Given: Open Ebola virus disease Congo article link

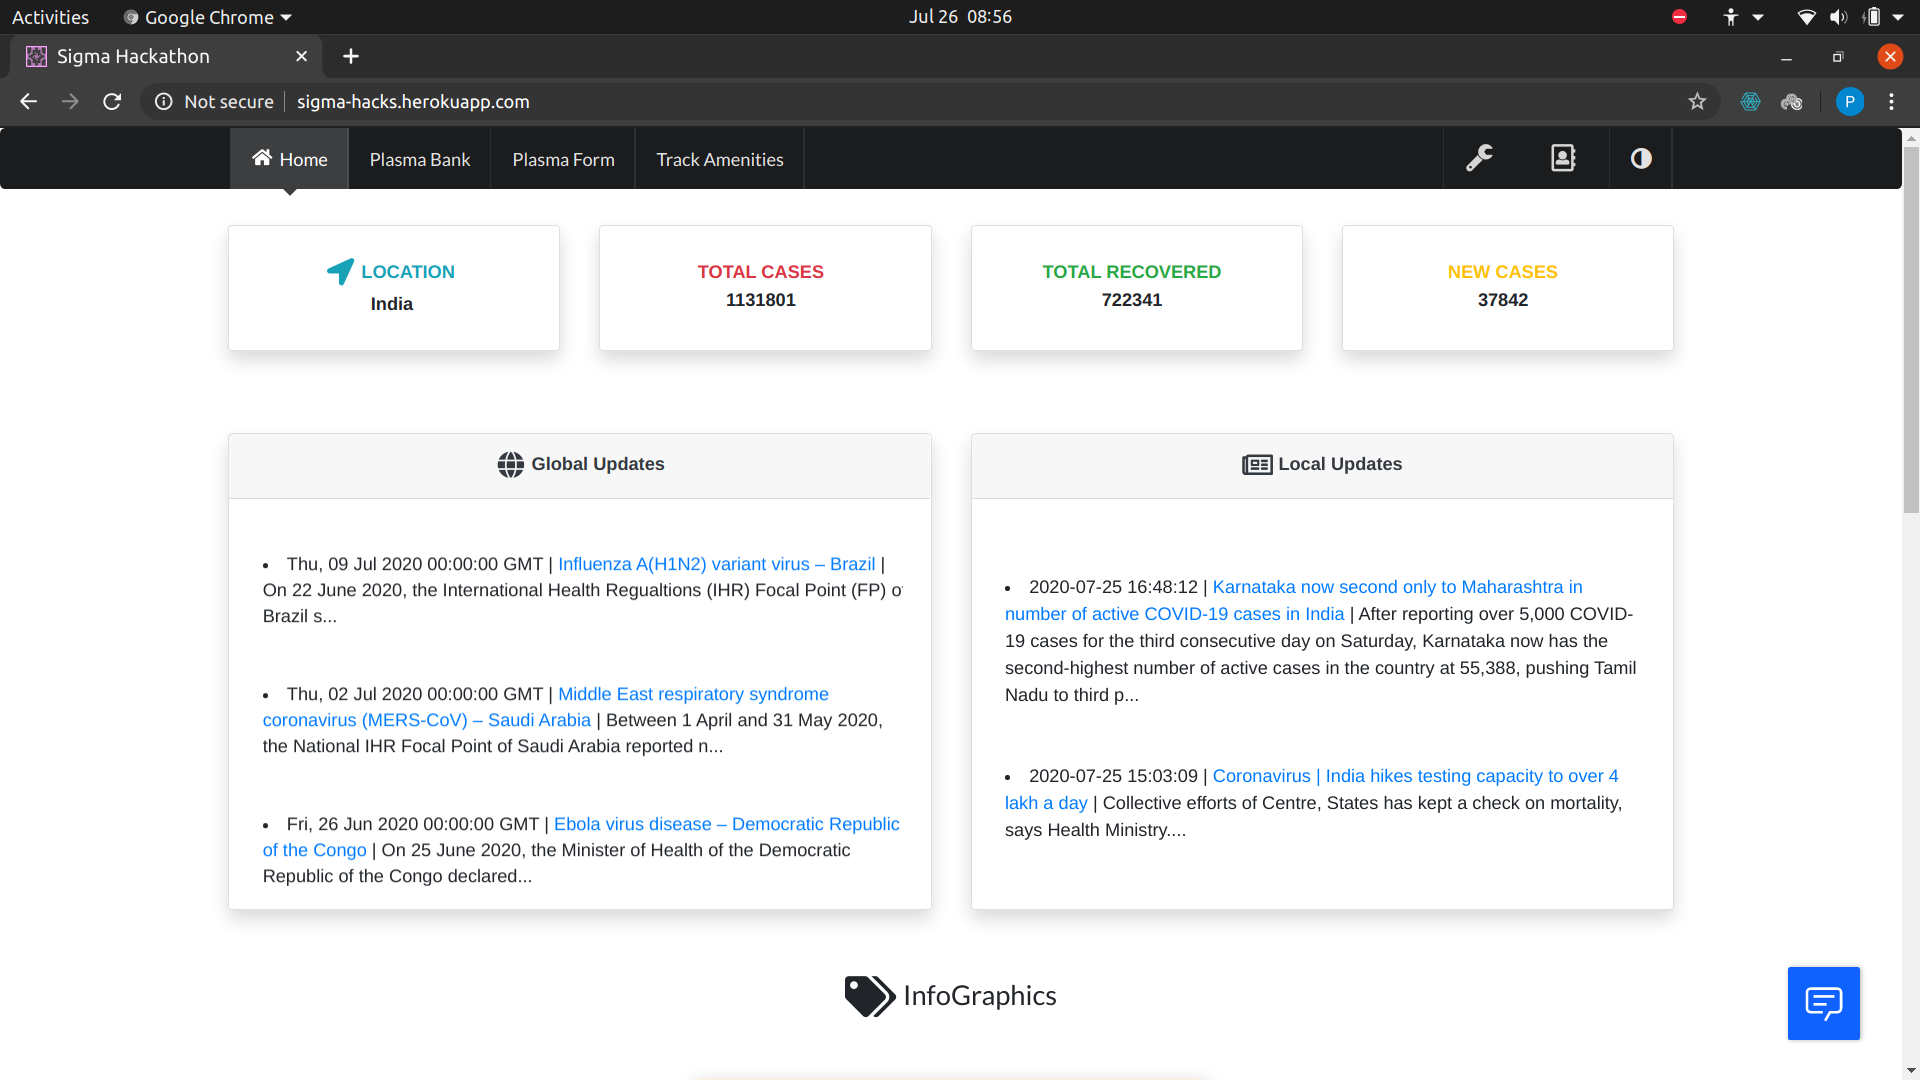Looking at the screenshot, I should (x=726, y=824).
